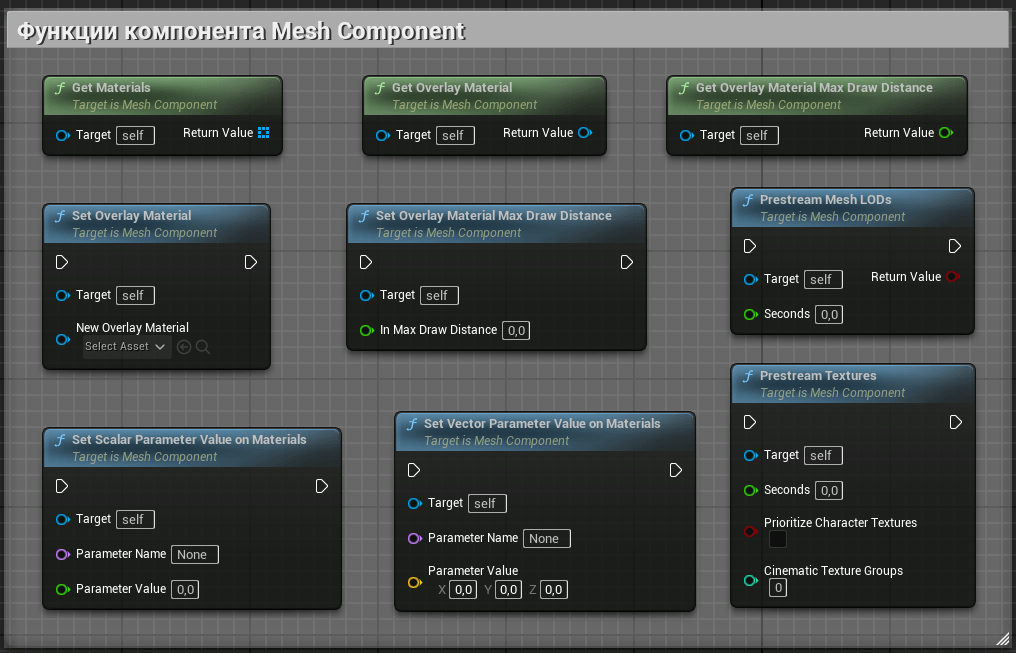Screen dimensions: 1016x653
Task: Select the Prestream Mesh LODs node header
Action: [853, 208]
